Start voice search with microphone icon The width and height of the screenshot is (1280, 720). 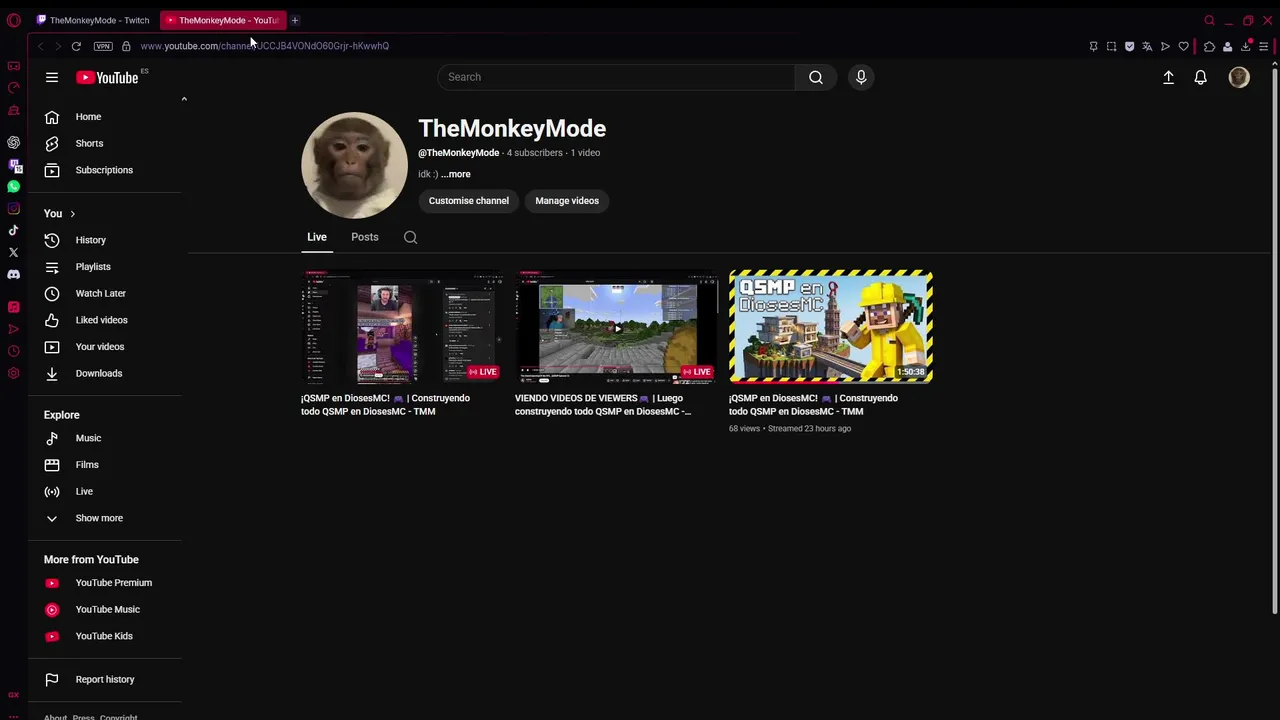coord(861,77)
